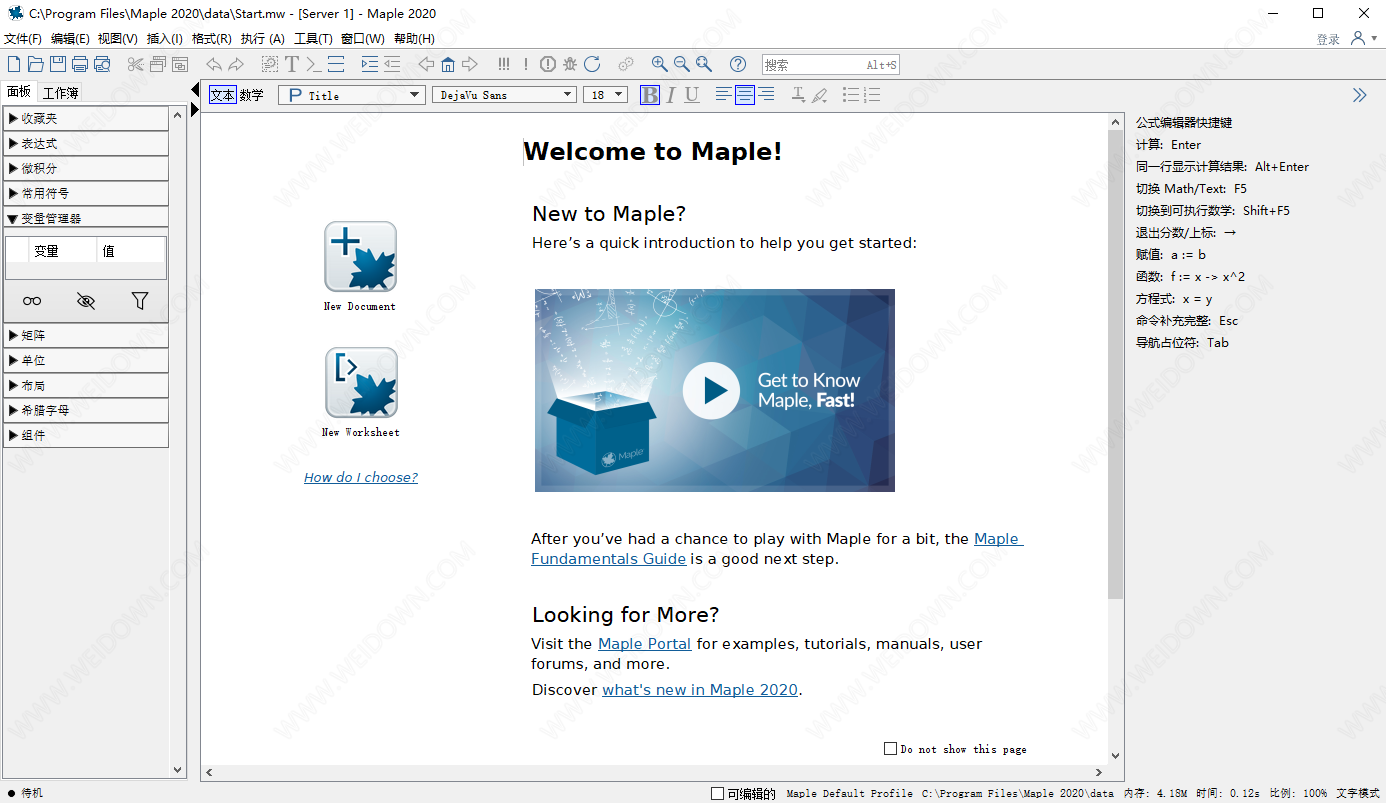
Task: Toggle hidden variables eye icon
Action: pyautogui.click(x=86, y=300)
